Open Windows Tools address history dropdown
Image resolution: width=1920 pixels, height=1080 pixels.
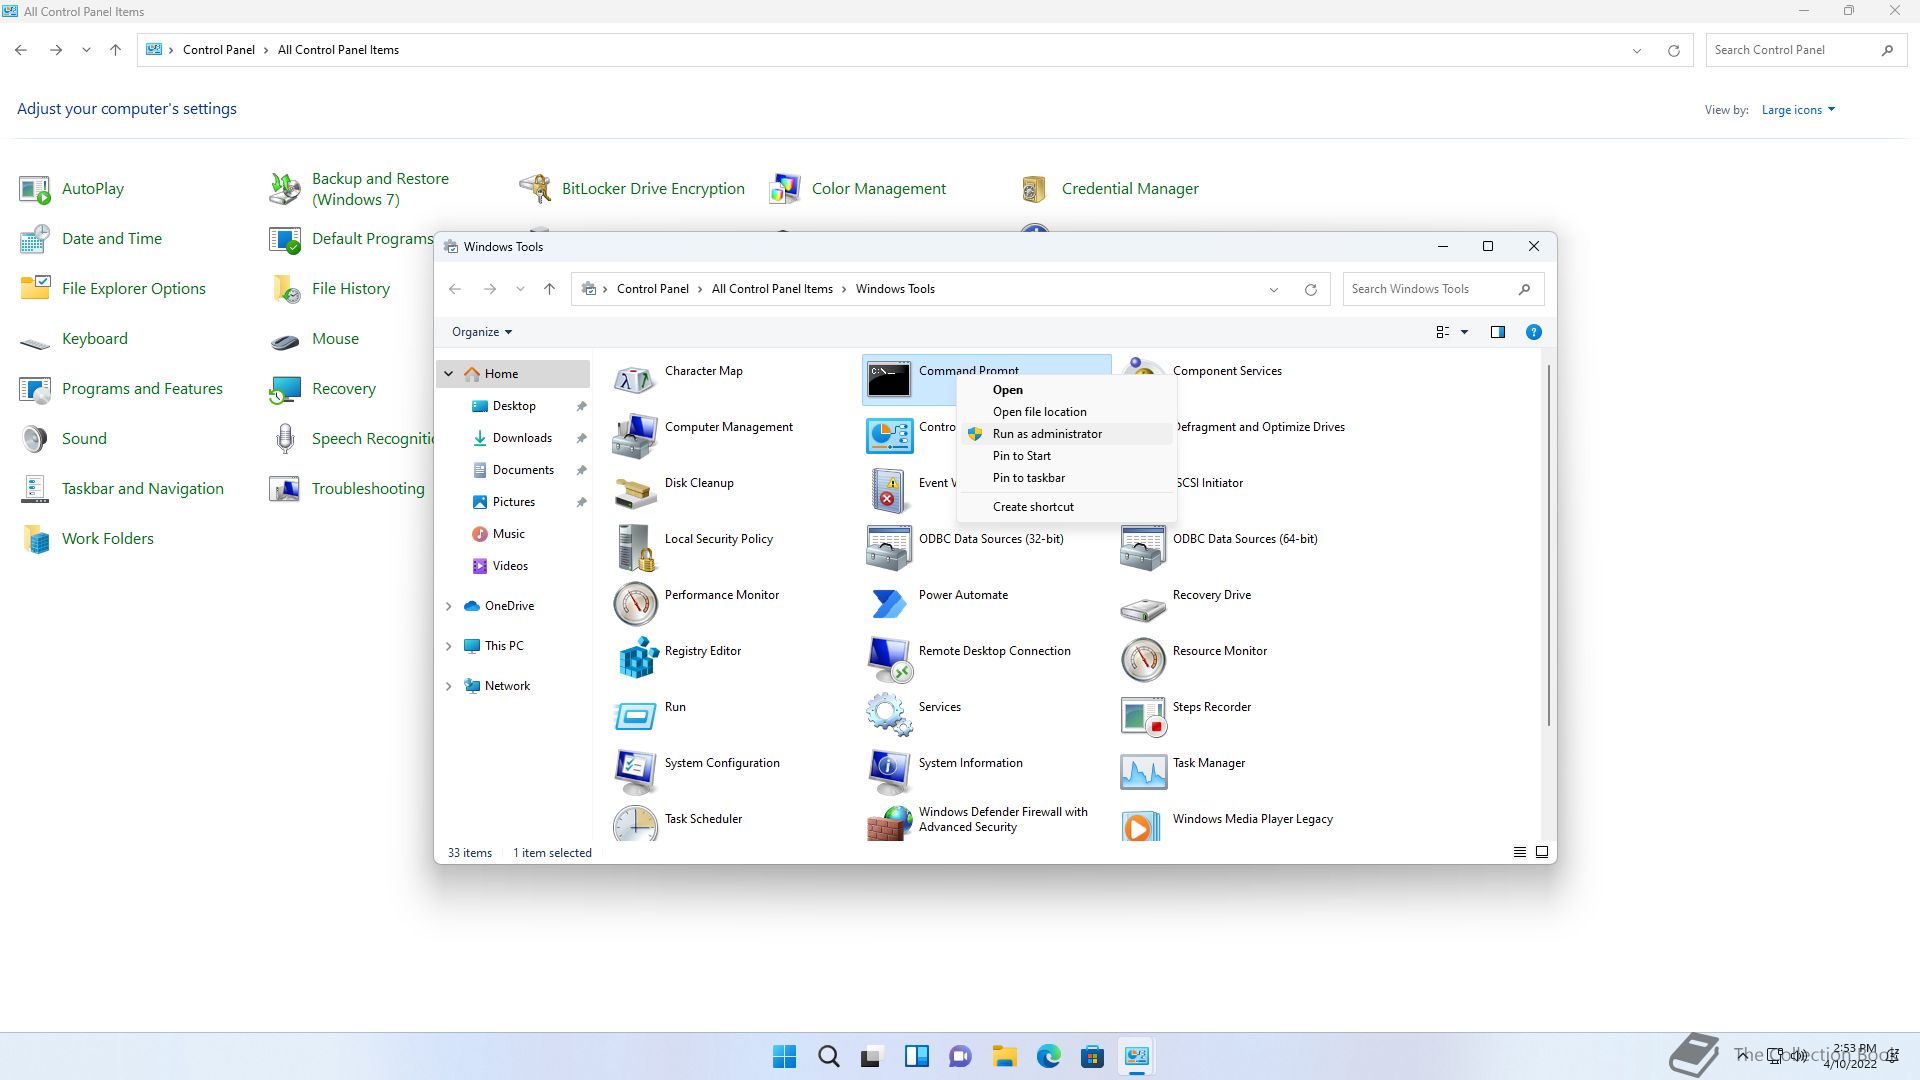coord(1274,290)
